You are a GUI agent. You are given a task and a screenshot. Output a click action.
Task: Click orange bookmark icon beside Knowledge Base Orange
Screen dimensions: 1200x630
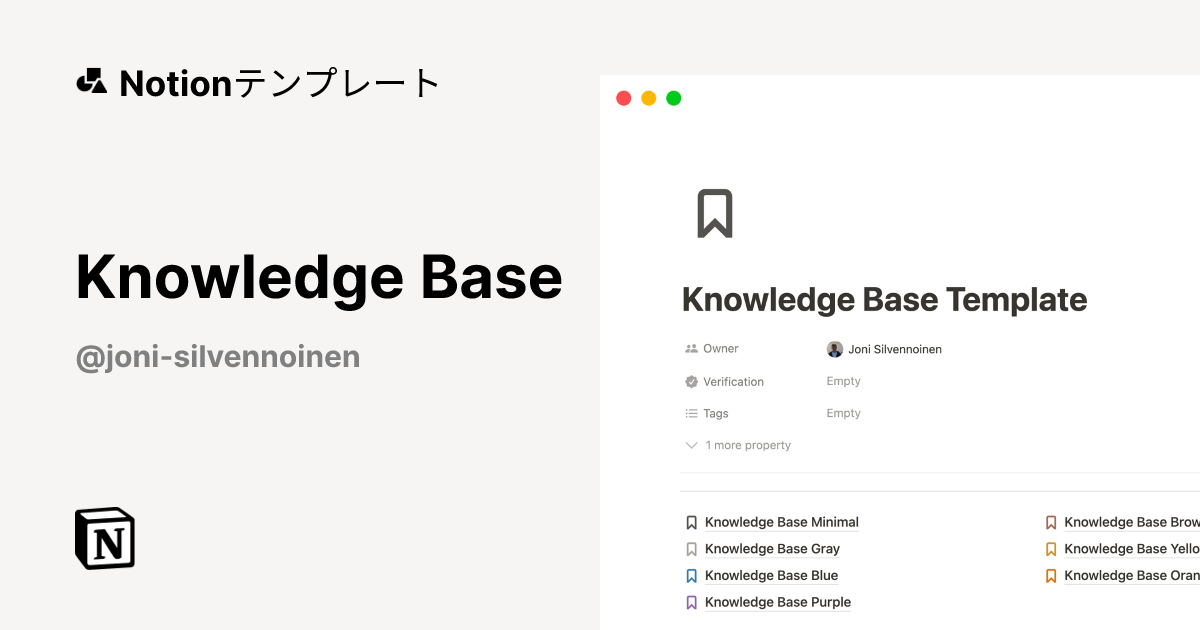[1051, 576]
